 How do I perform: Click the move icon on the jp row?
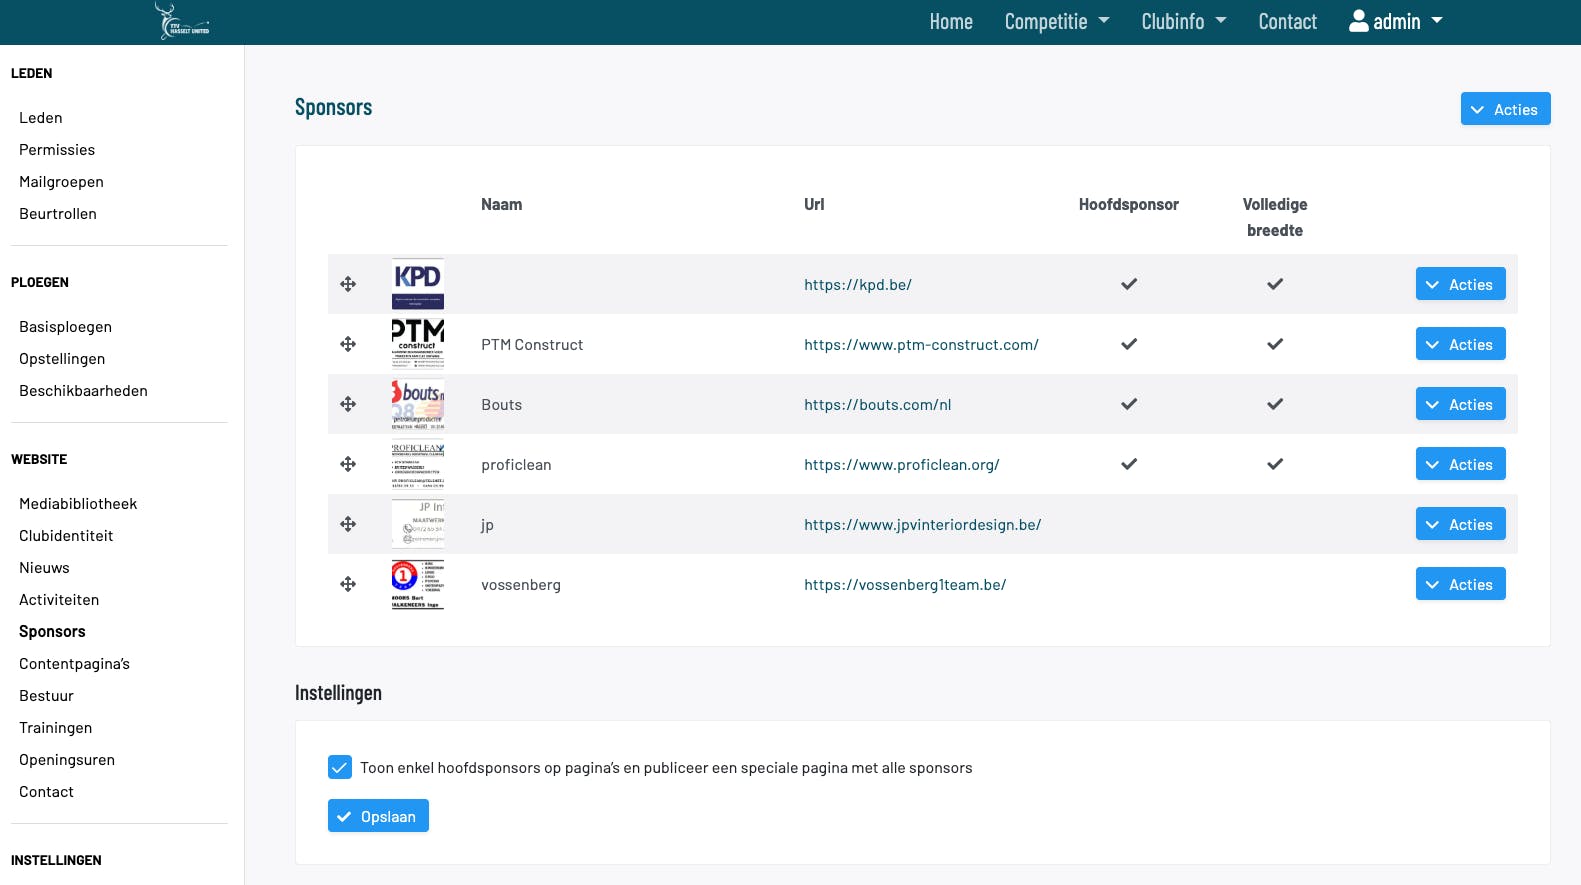point(348,524)
